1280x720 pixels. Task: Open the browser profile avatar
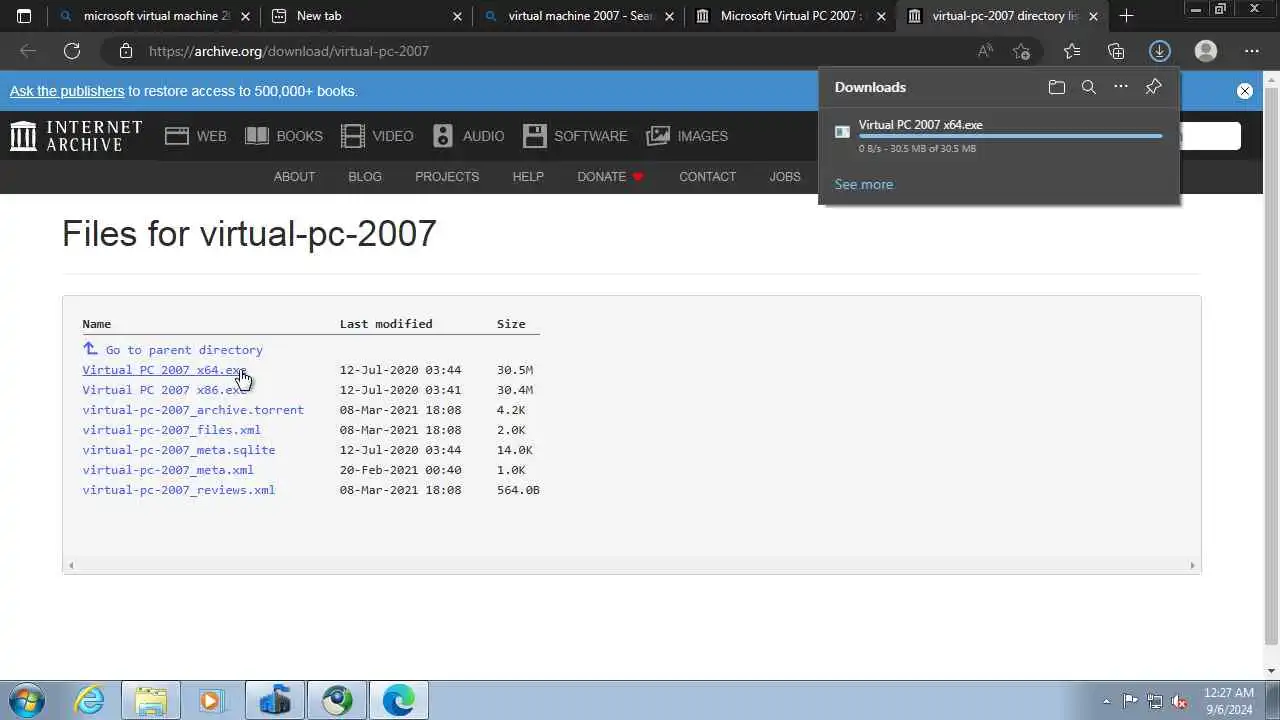pyautogui.click(x=1206, y=51)
